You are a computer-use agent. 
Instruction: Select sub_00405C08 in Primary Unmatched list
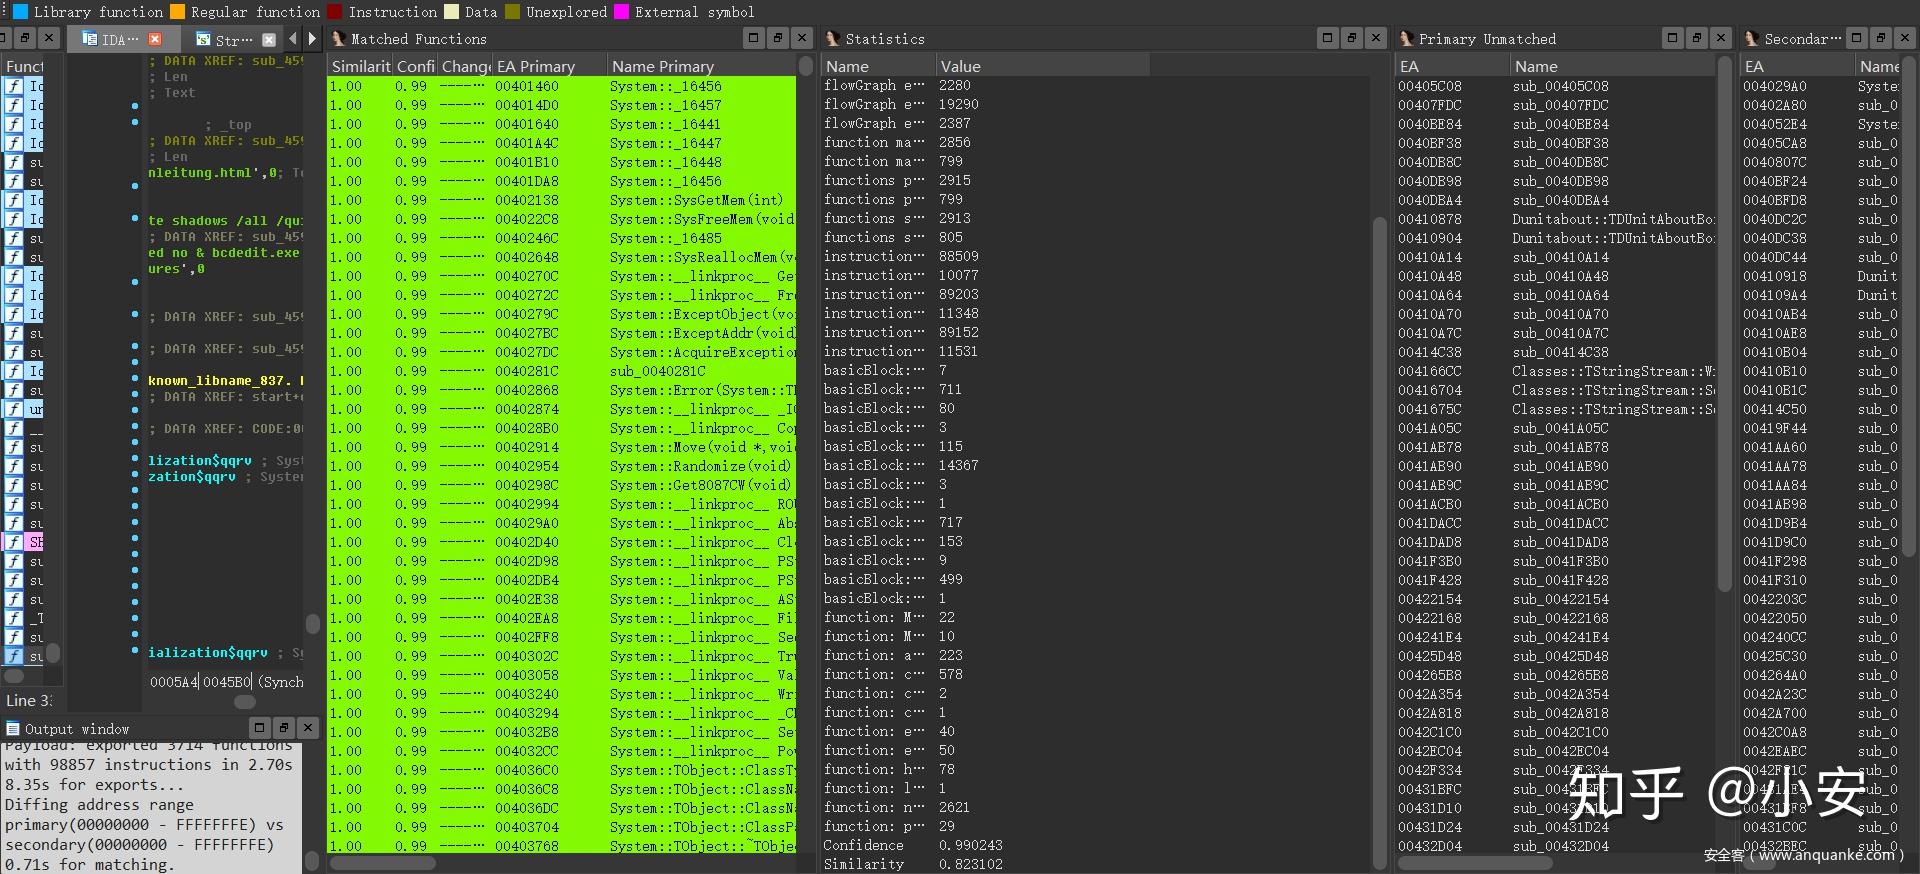pyautogui.click(x=1555, y=86)
